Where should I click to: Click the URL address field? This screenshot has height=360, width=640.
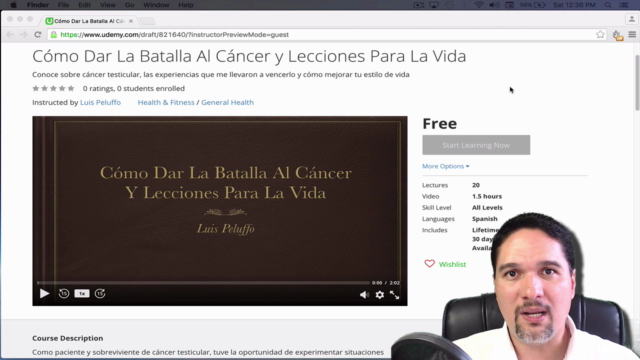click(x=327, y=35)
